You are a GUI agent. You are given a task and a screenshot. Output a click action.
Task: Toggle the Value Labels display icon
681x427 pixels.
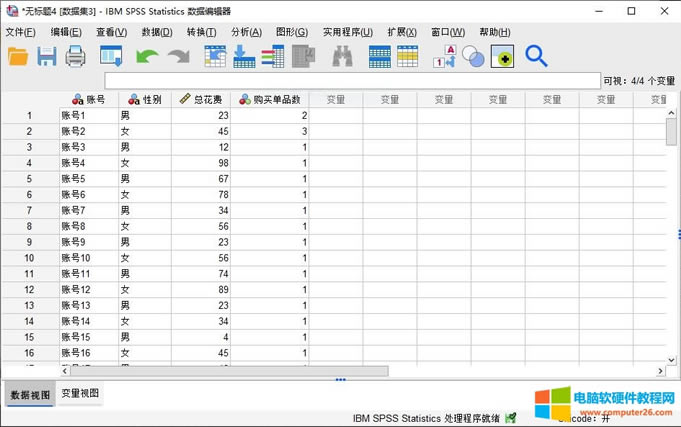[444, 57]
